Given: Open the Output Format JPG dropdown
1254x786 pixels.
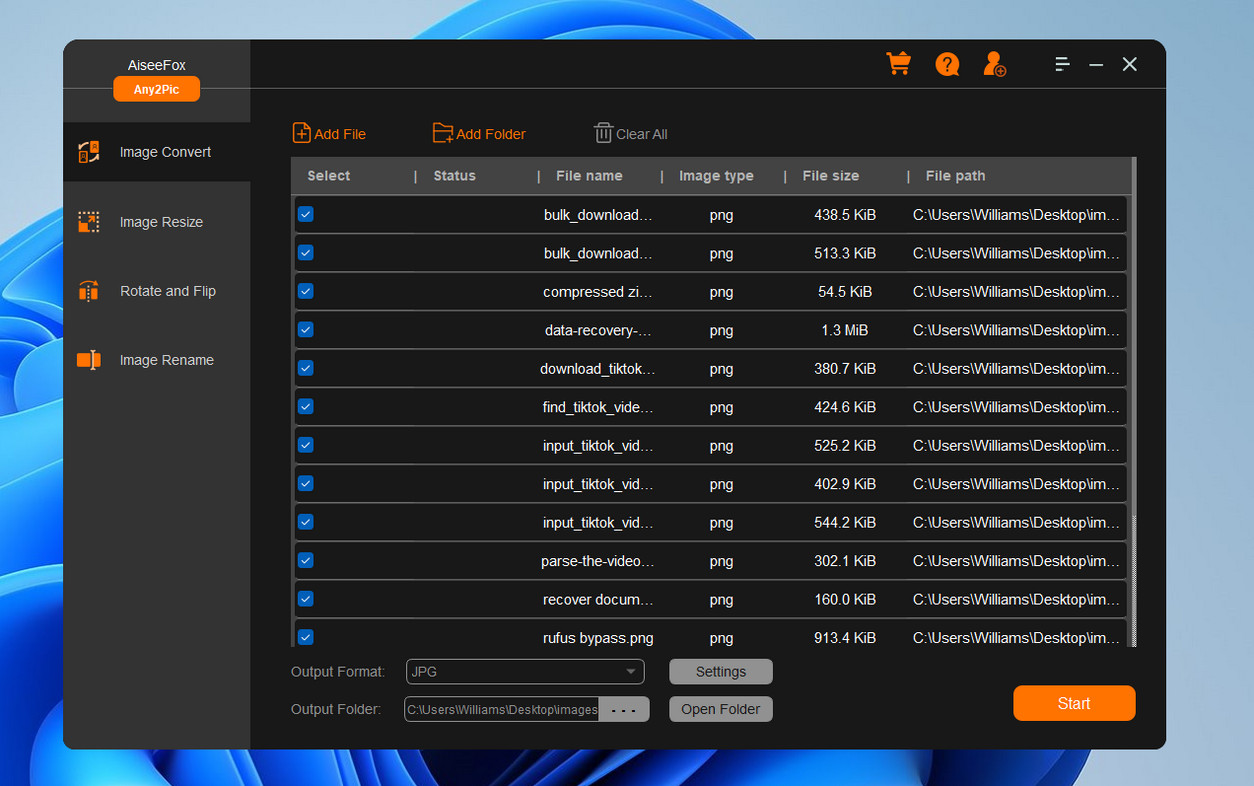Looking at the screenshot, I should tap(525, 672).
